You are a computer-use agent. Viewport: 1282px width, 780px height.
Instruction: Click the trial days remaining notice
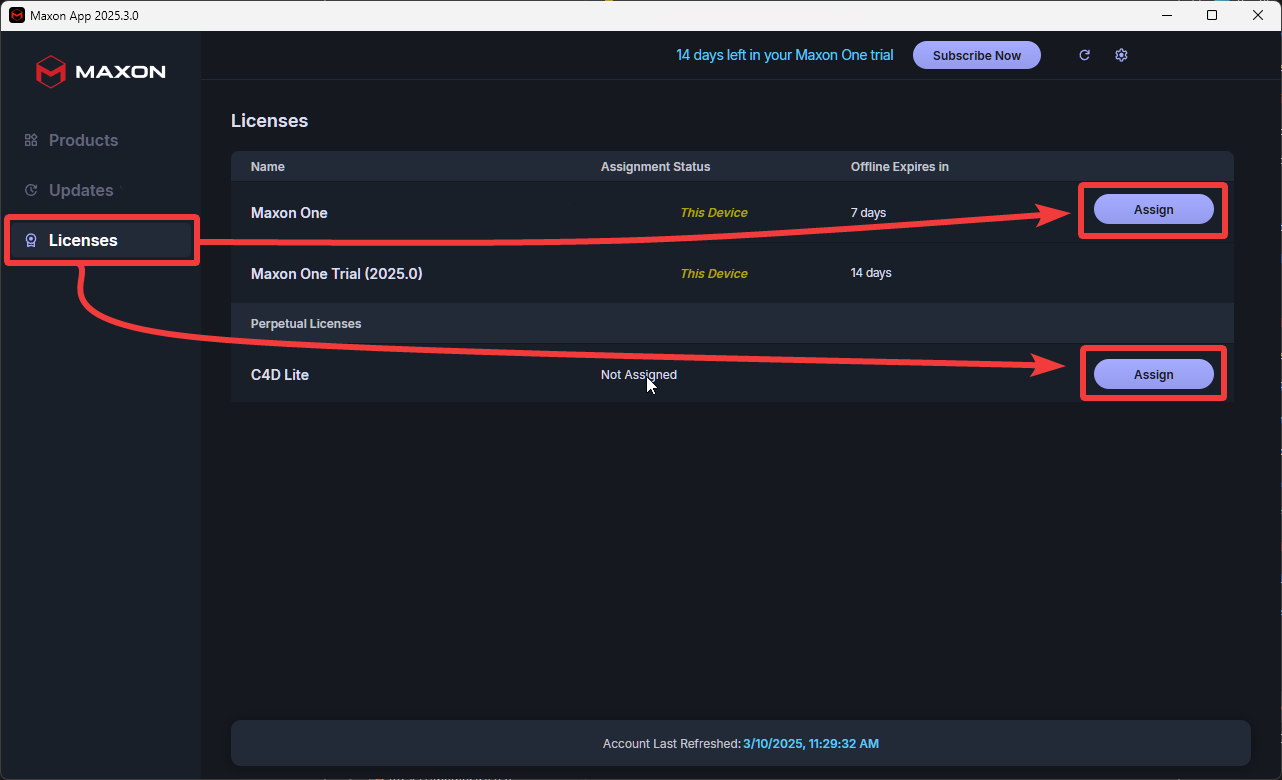(x=785, y=55)
